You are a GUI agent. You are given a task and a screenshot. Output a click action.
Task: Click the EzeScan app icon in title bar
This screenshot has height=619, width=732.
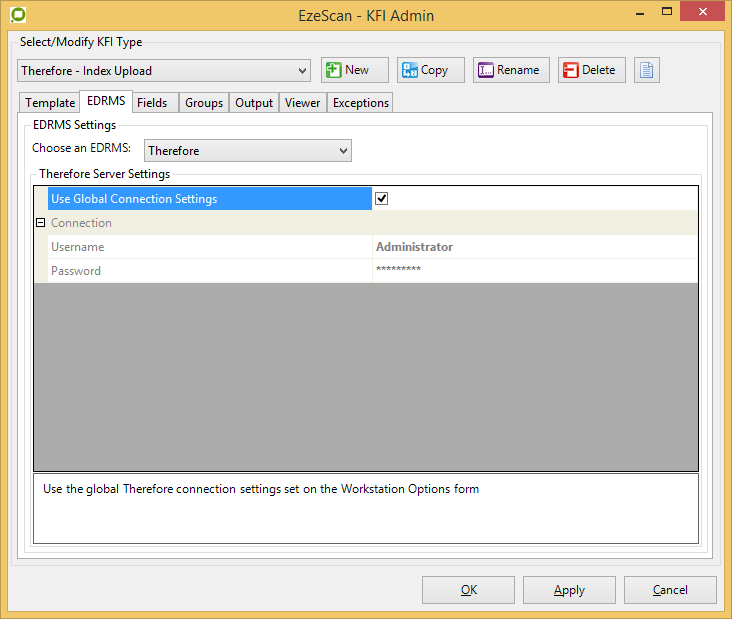tap(17, 15)
